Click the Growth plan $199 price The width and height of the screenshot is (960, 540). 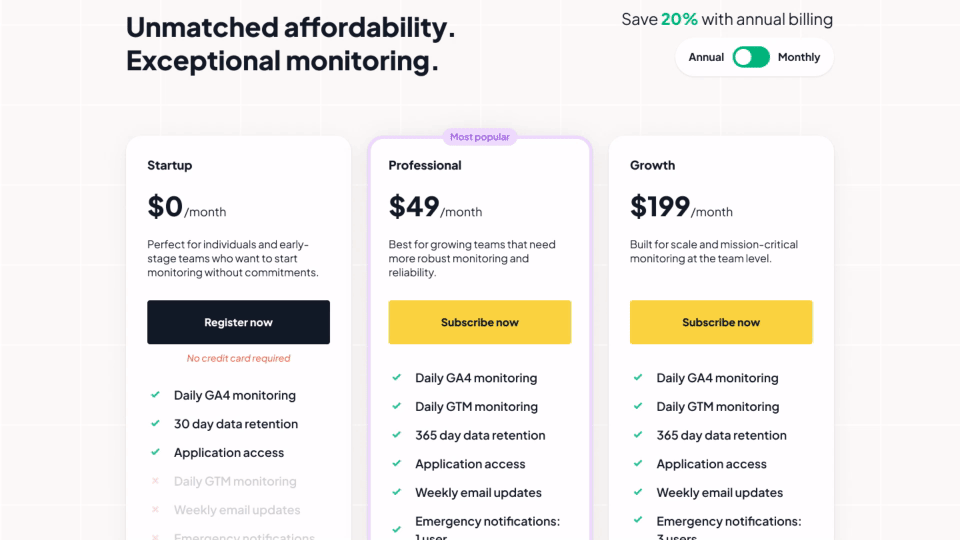coord(660,207)
